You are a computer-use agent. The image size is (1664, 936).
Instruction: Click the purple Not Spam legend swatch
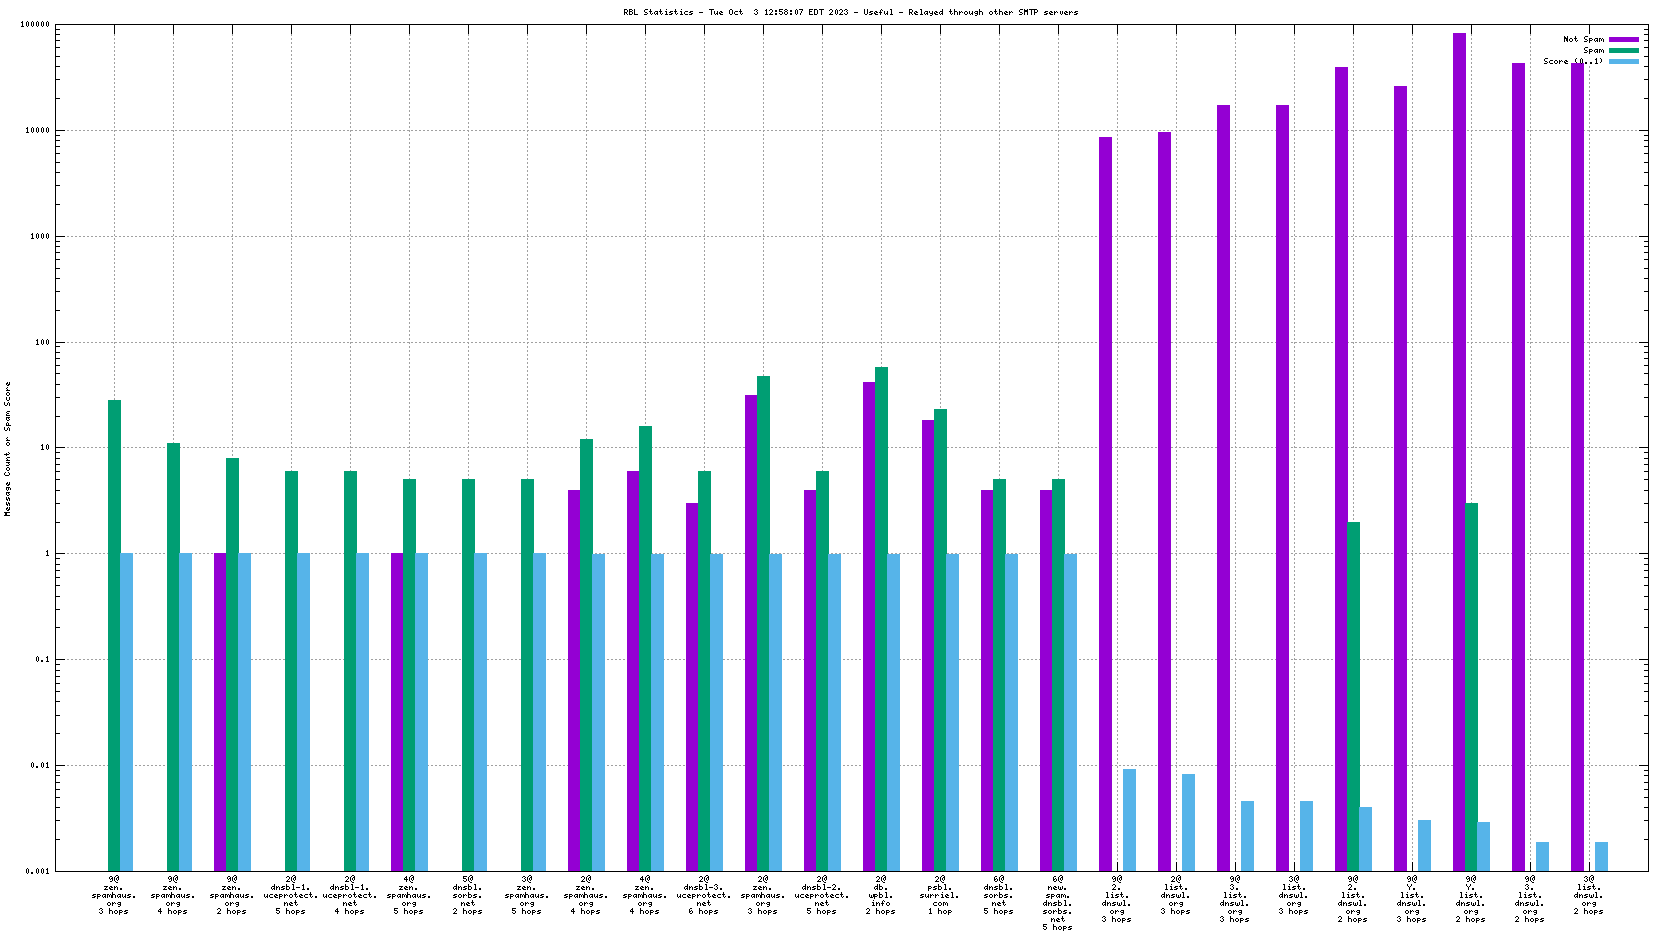pyautogui.click(x=1623, y=39)
